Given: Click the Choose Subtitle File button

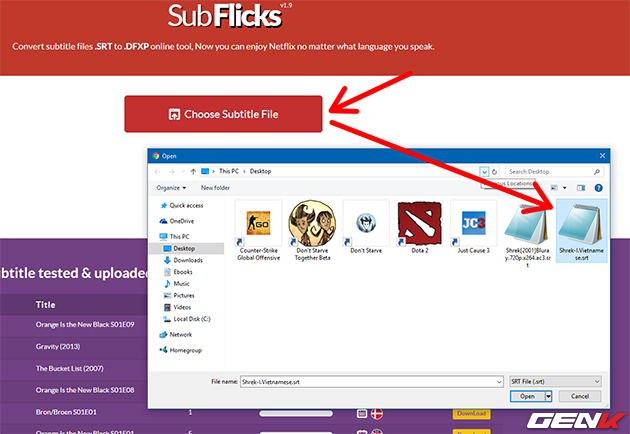Looking at the screenshot, I should [223, 114].
